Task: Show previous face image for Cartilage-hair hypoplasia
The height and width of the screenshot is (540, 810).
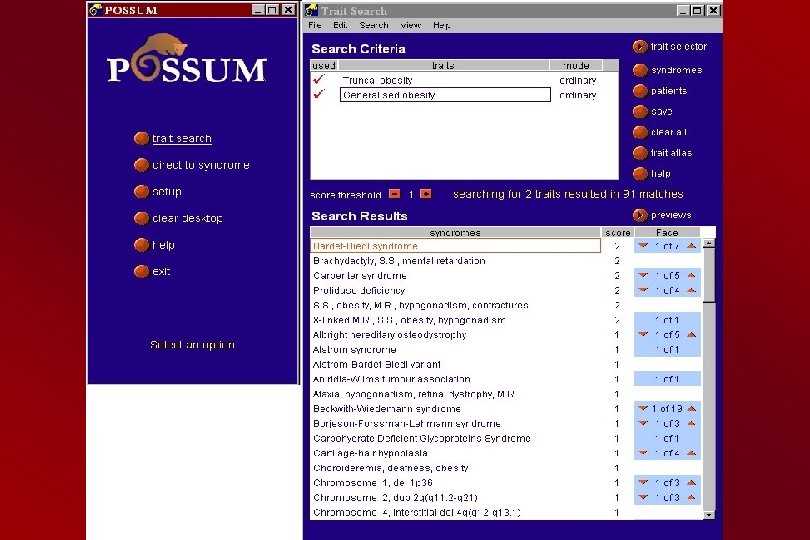Action: tap(643, 453)
